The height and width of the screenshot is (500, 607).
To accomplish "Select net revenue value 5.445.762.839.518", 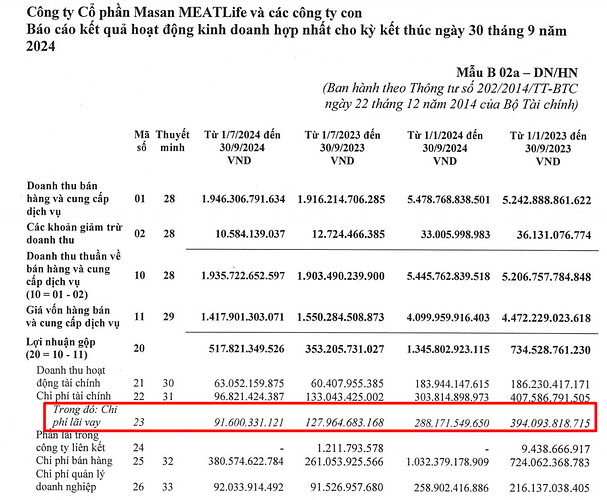I will click(x=448, y=276).
